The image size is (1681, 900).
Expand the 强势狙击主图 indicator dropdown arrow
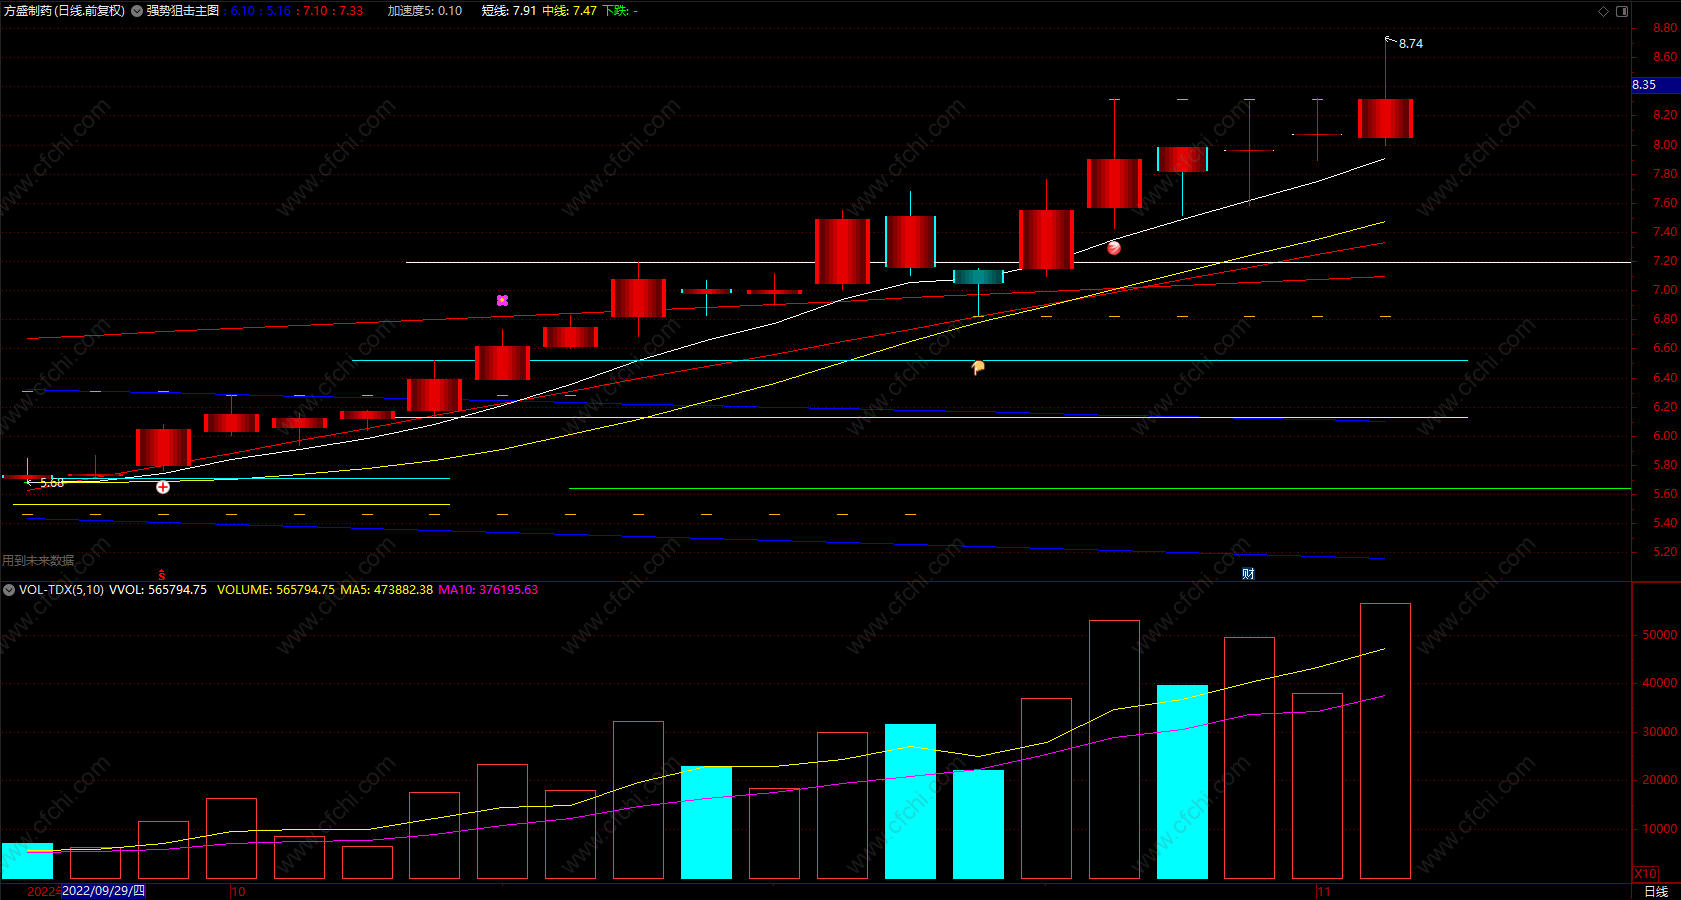[137, 11]
